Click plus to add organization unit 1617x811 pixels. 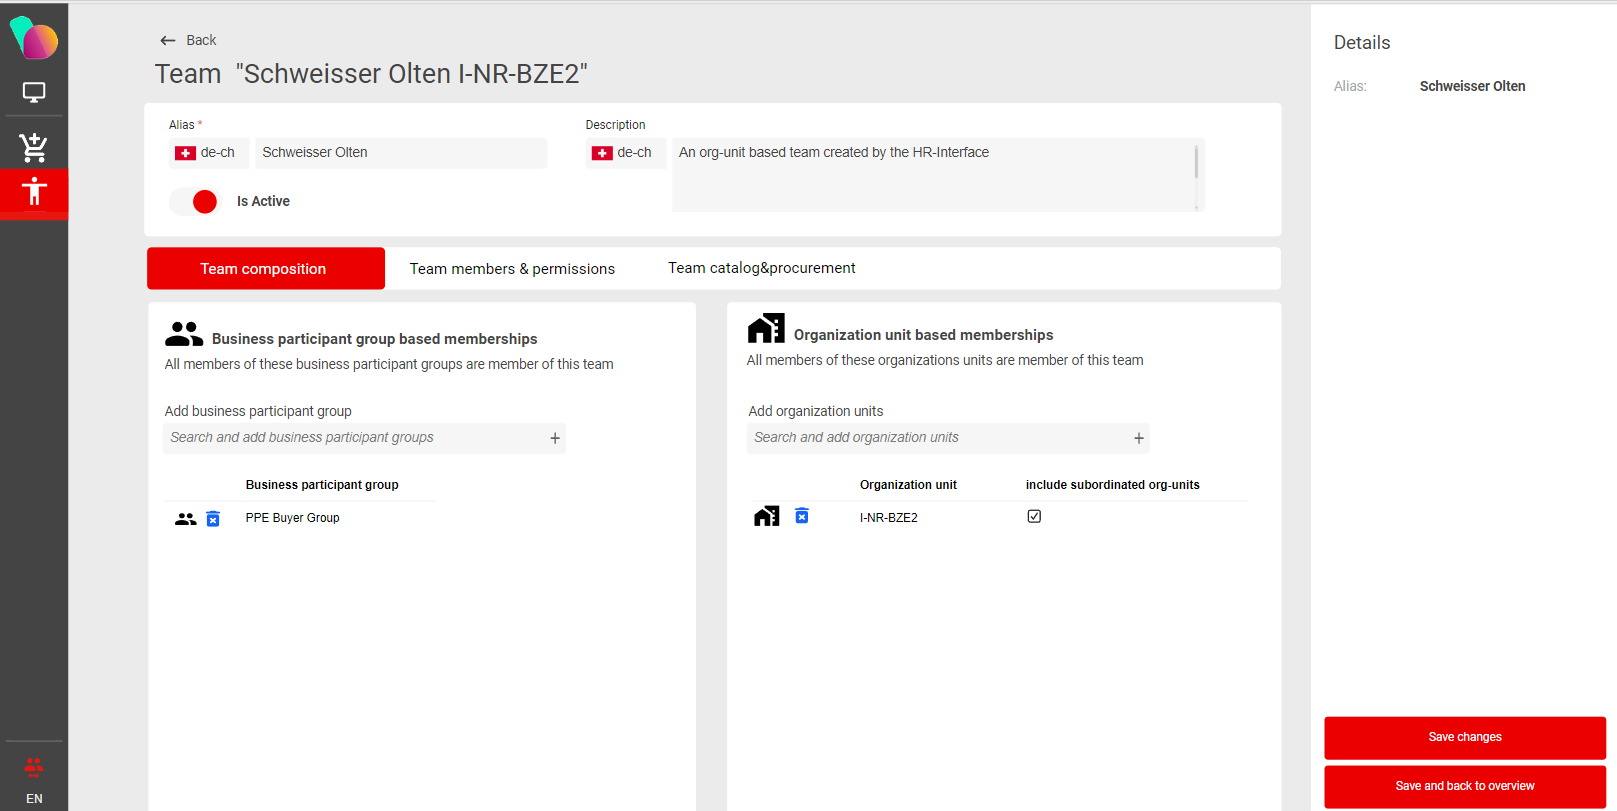click(x=1138, y=438)
